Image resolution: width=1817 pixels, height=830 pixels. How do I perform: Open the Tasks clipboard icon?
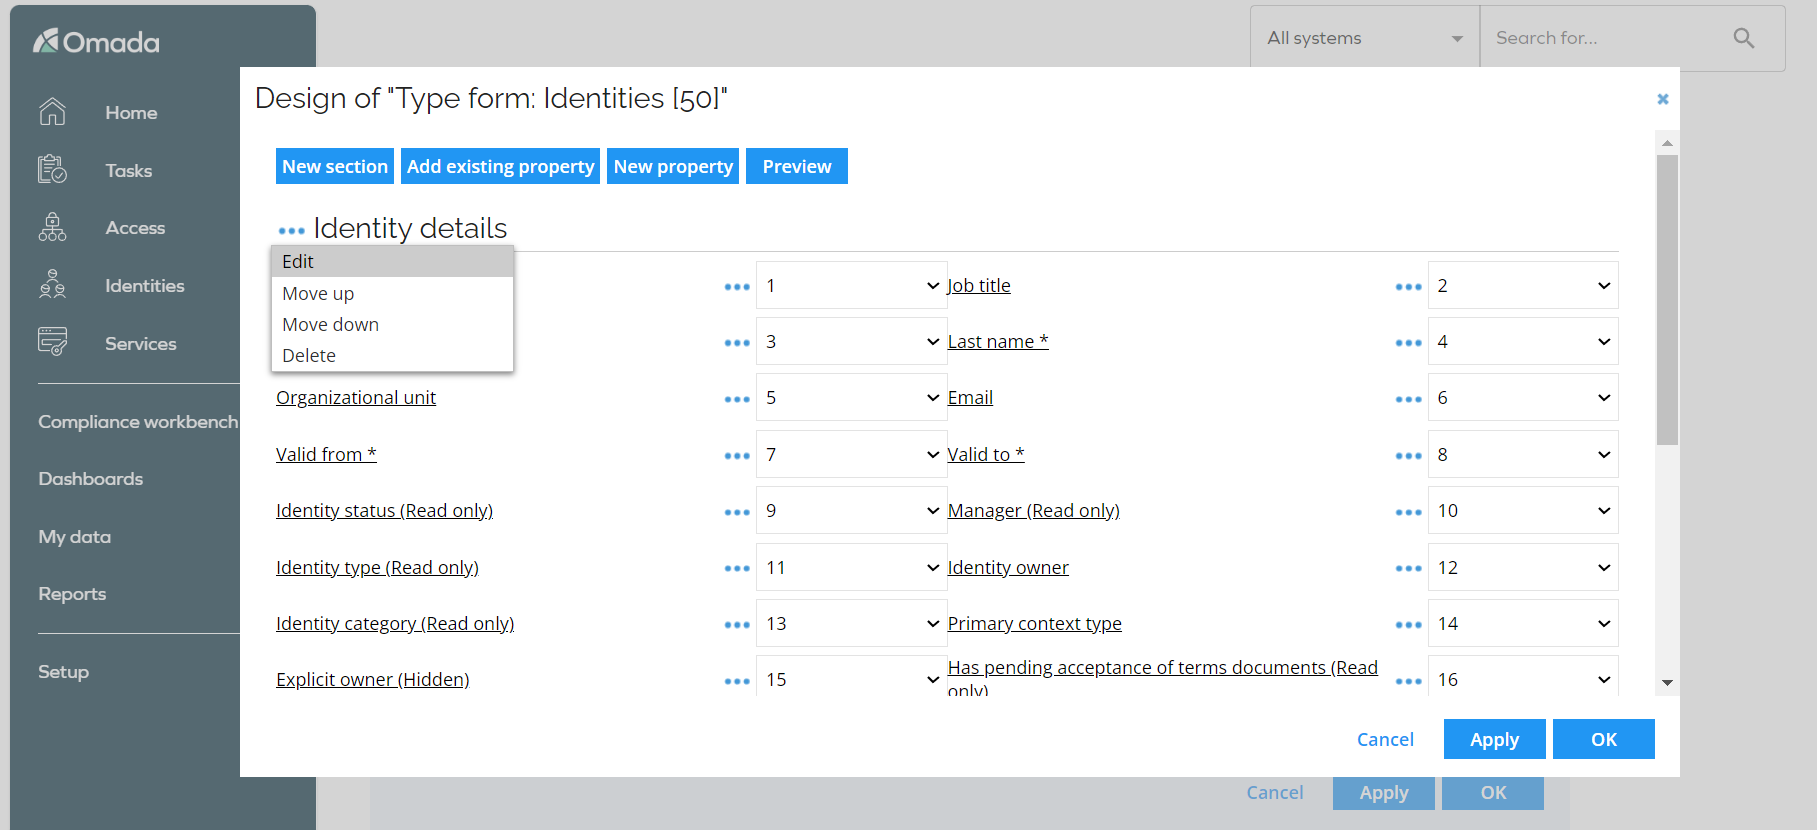coord(52,170)
